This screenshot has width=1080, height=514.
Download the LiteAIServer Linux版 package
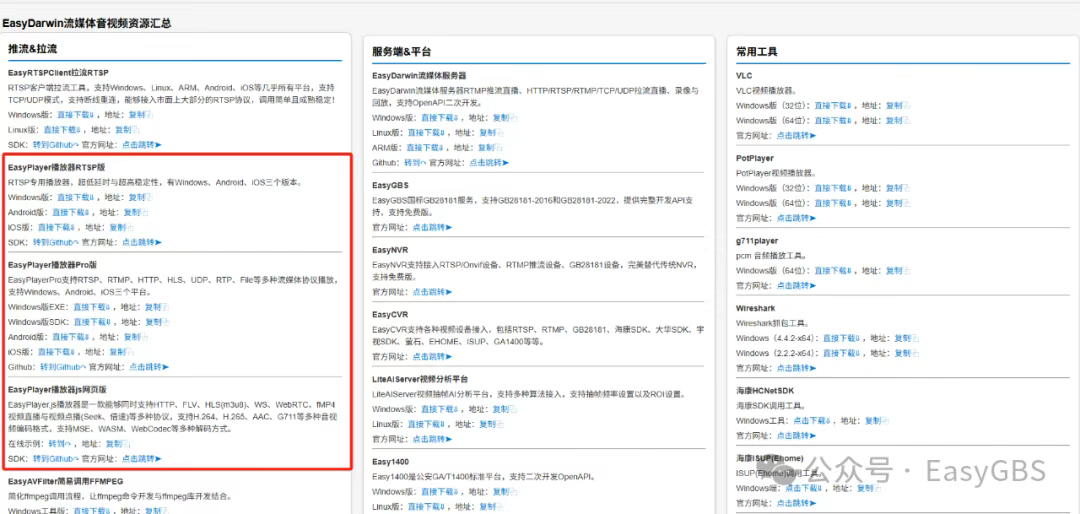(x=428, y=424)
